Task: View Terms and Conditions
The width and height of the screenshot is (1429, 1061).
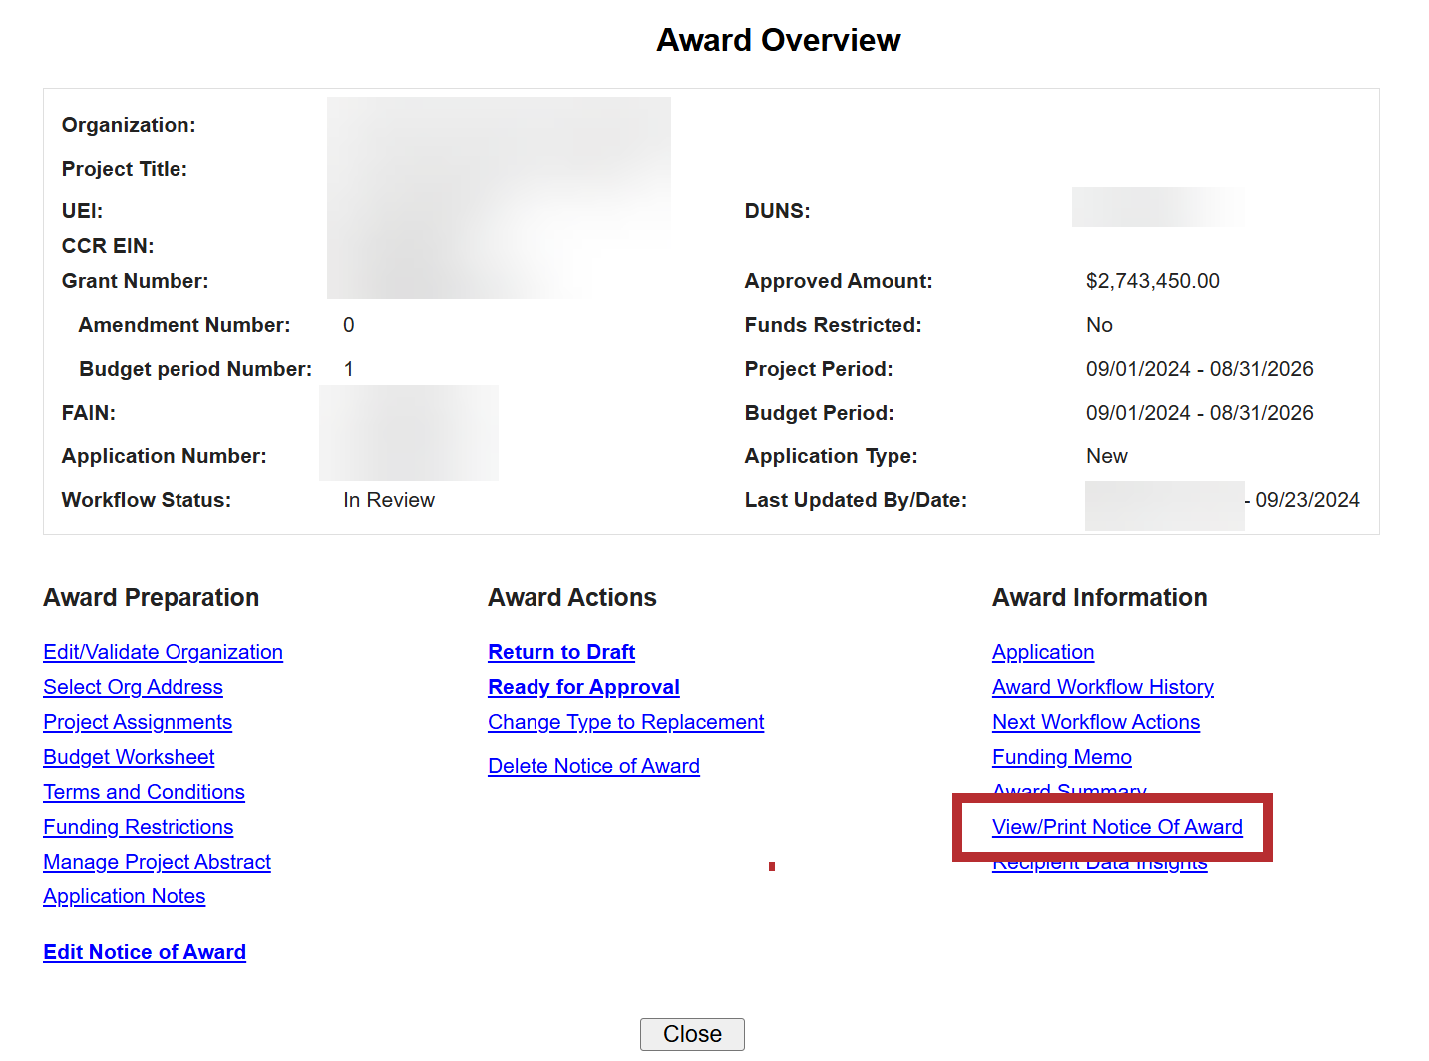Action: point(144,792)
